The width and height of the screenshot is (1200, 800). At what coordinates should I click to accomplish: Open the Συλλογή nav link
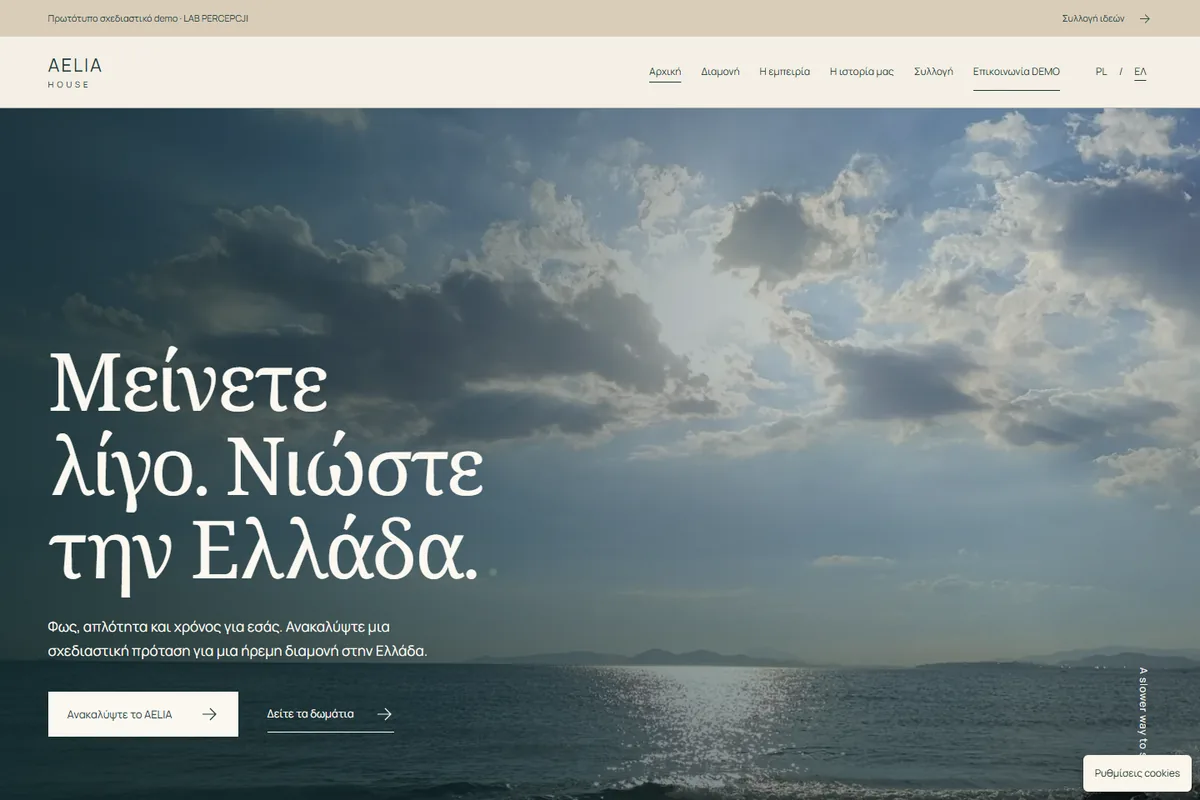tap(934, 72)
